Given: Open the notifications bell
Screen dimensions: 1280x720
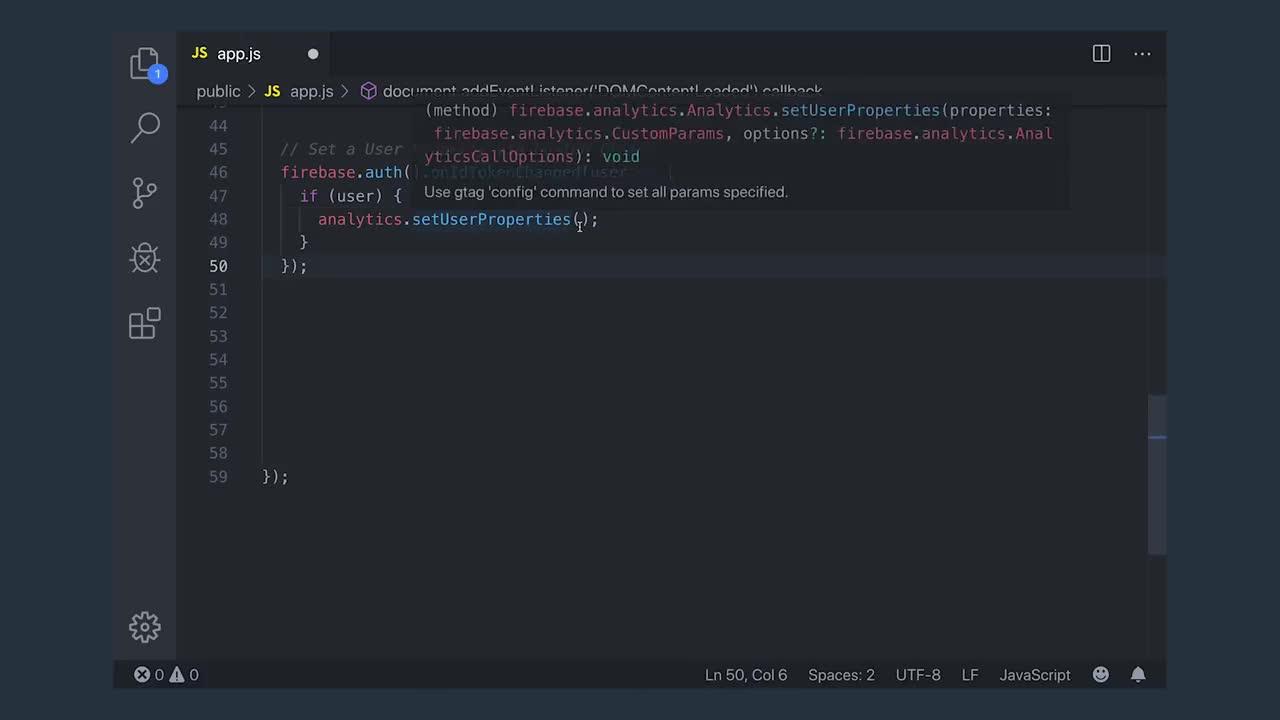Looking at the screenshot, I should [1138, 675].
